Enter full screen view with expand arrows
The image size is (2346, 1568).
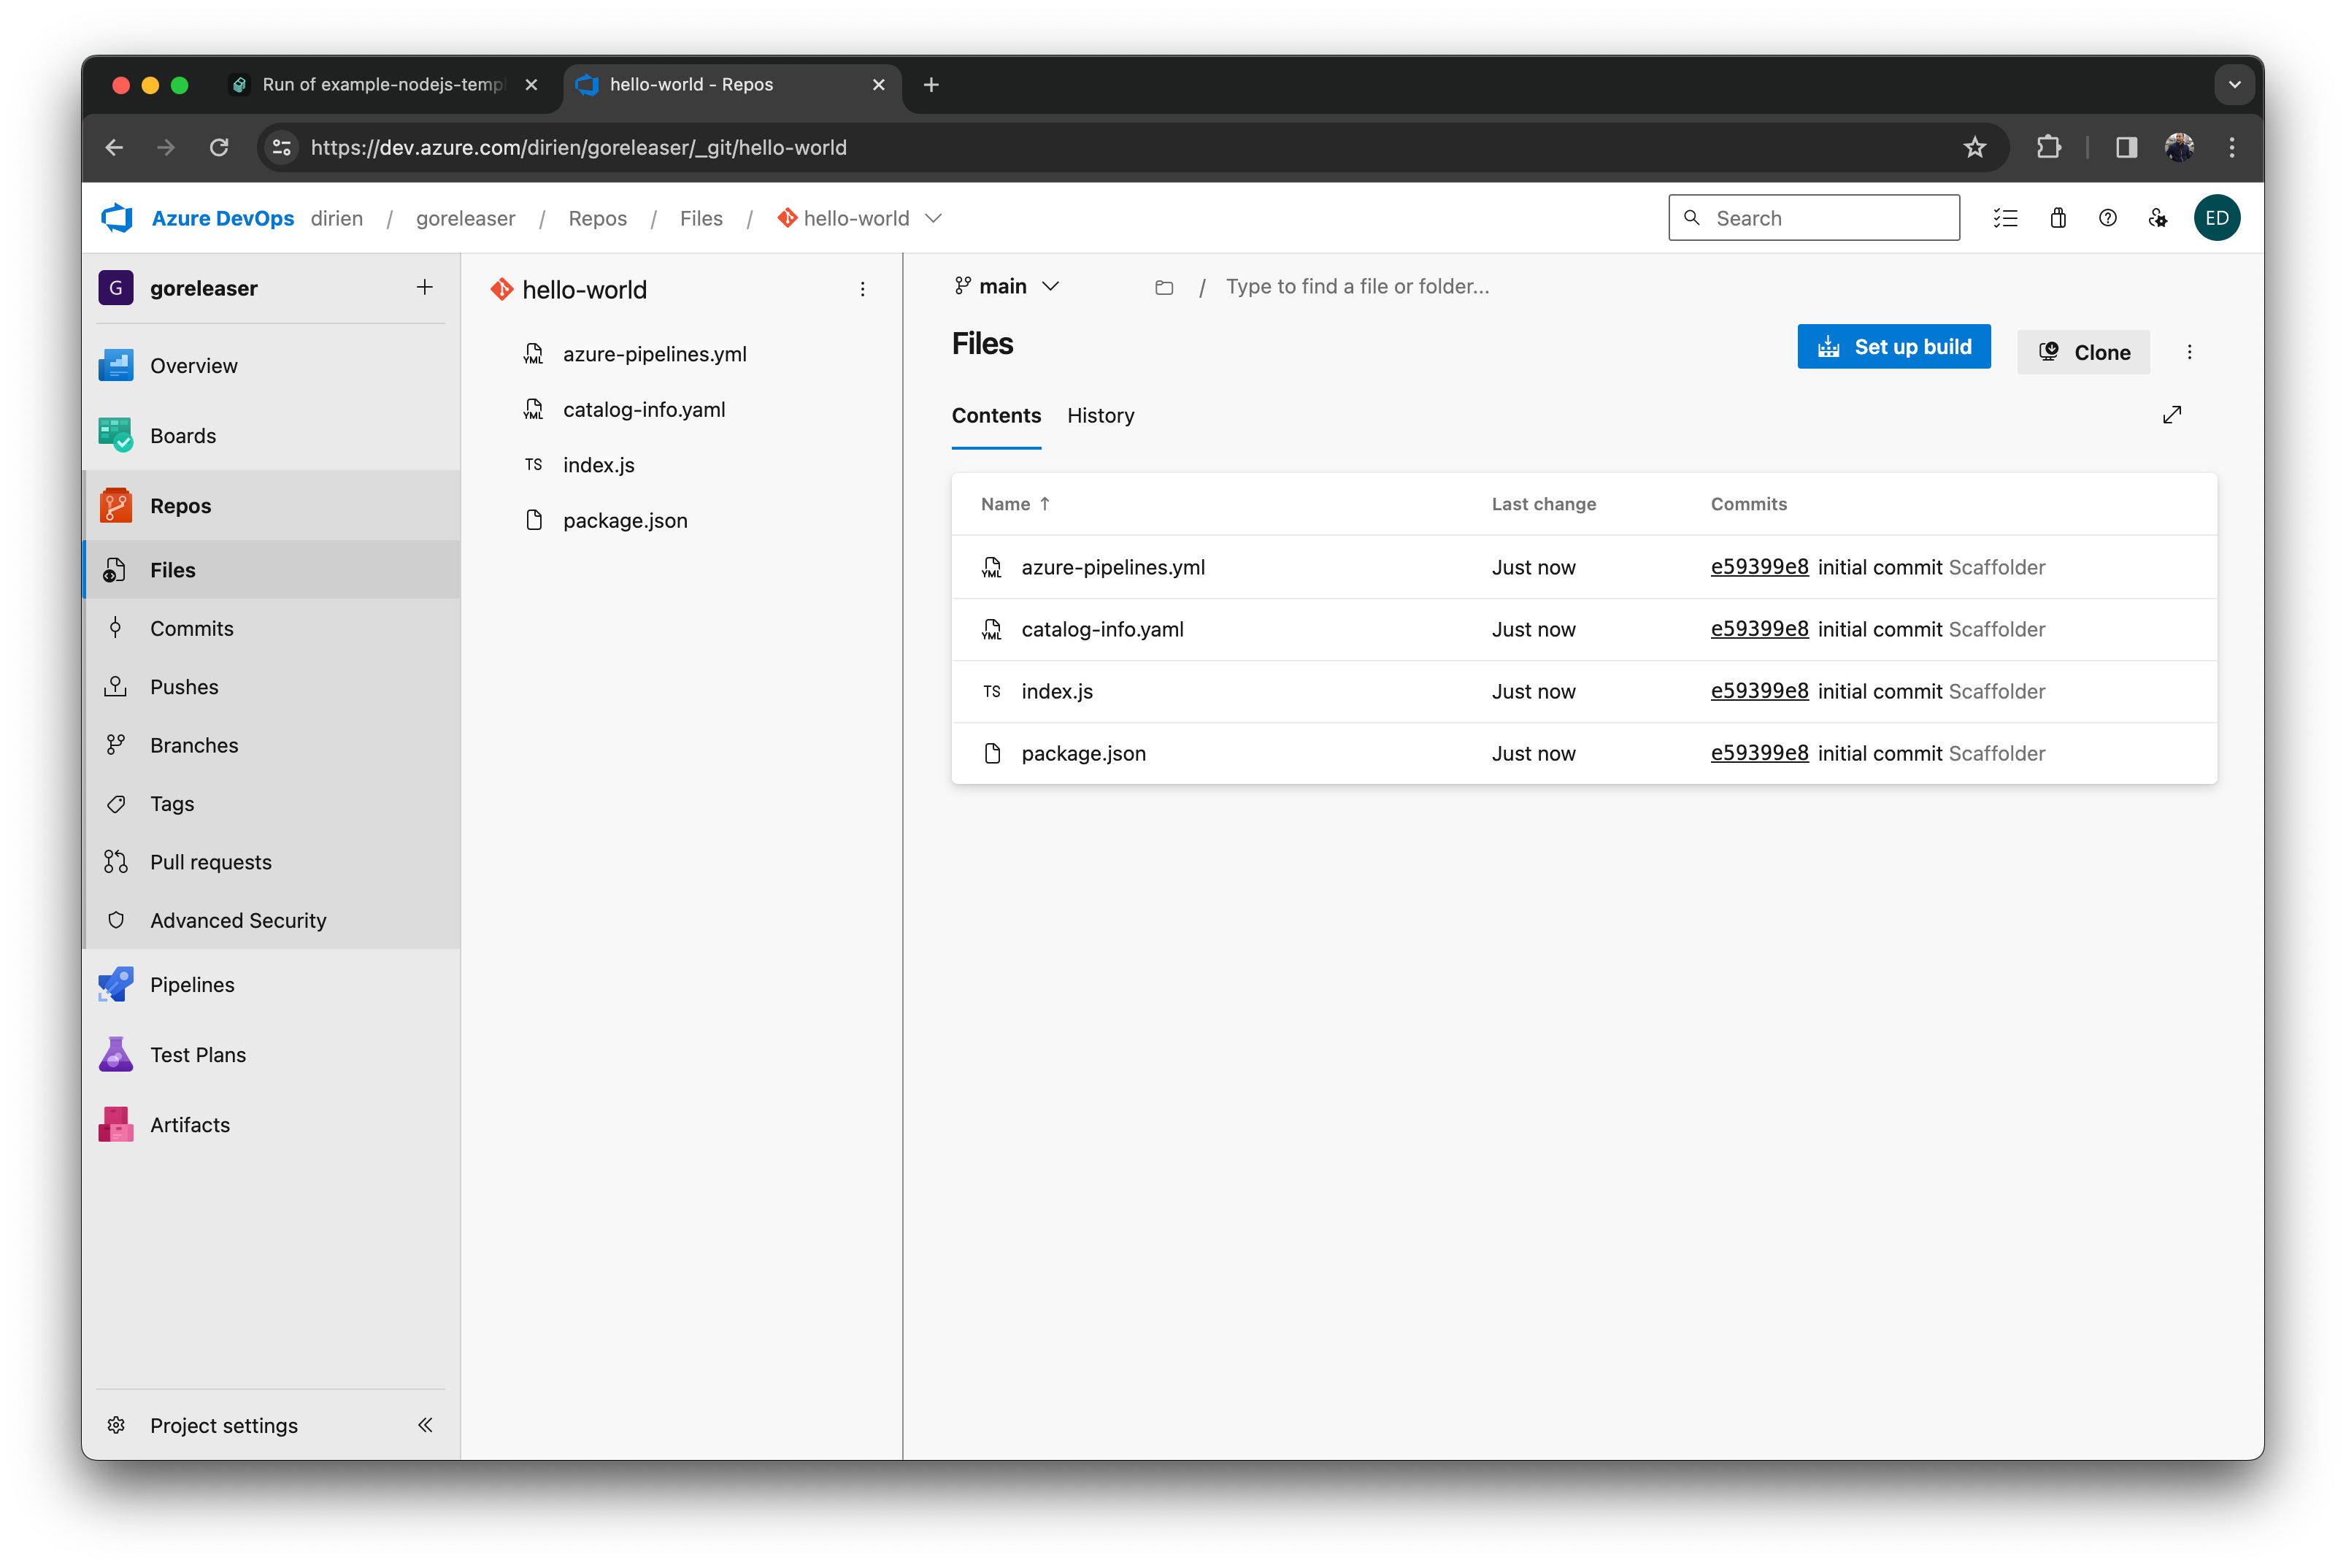click(x=2172, y=415)
